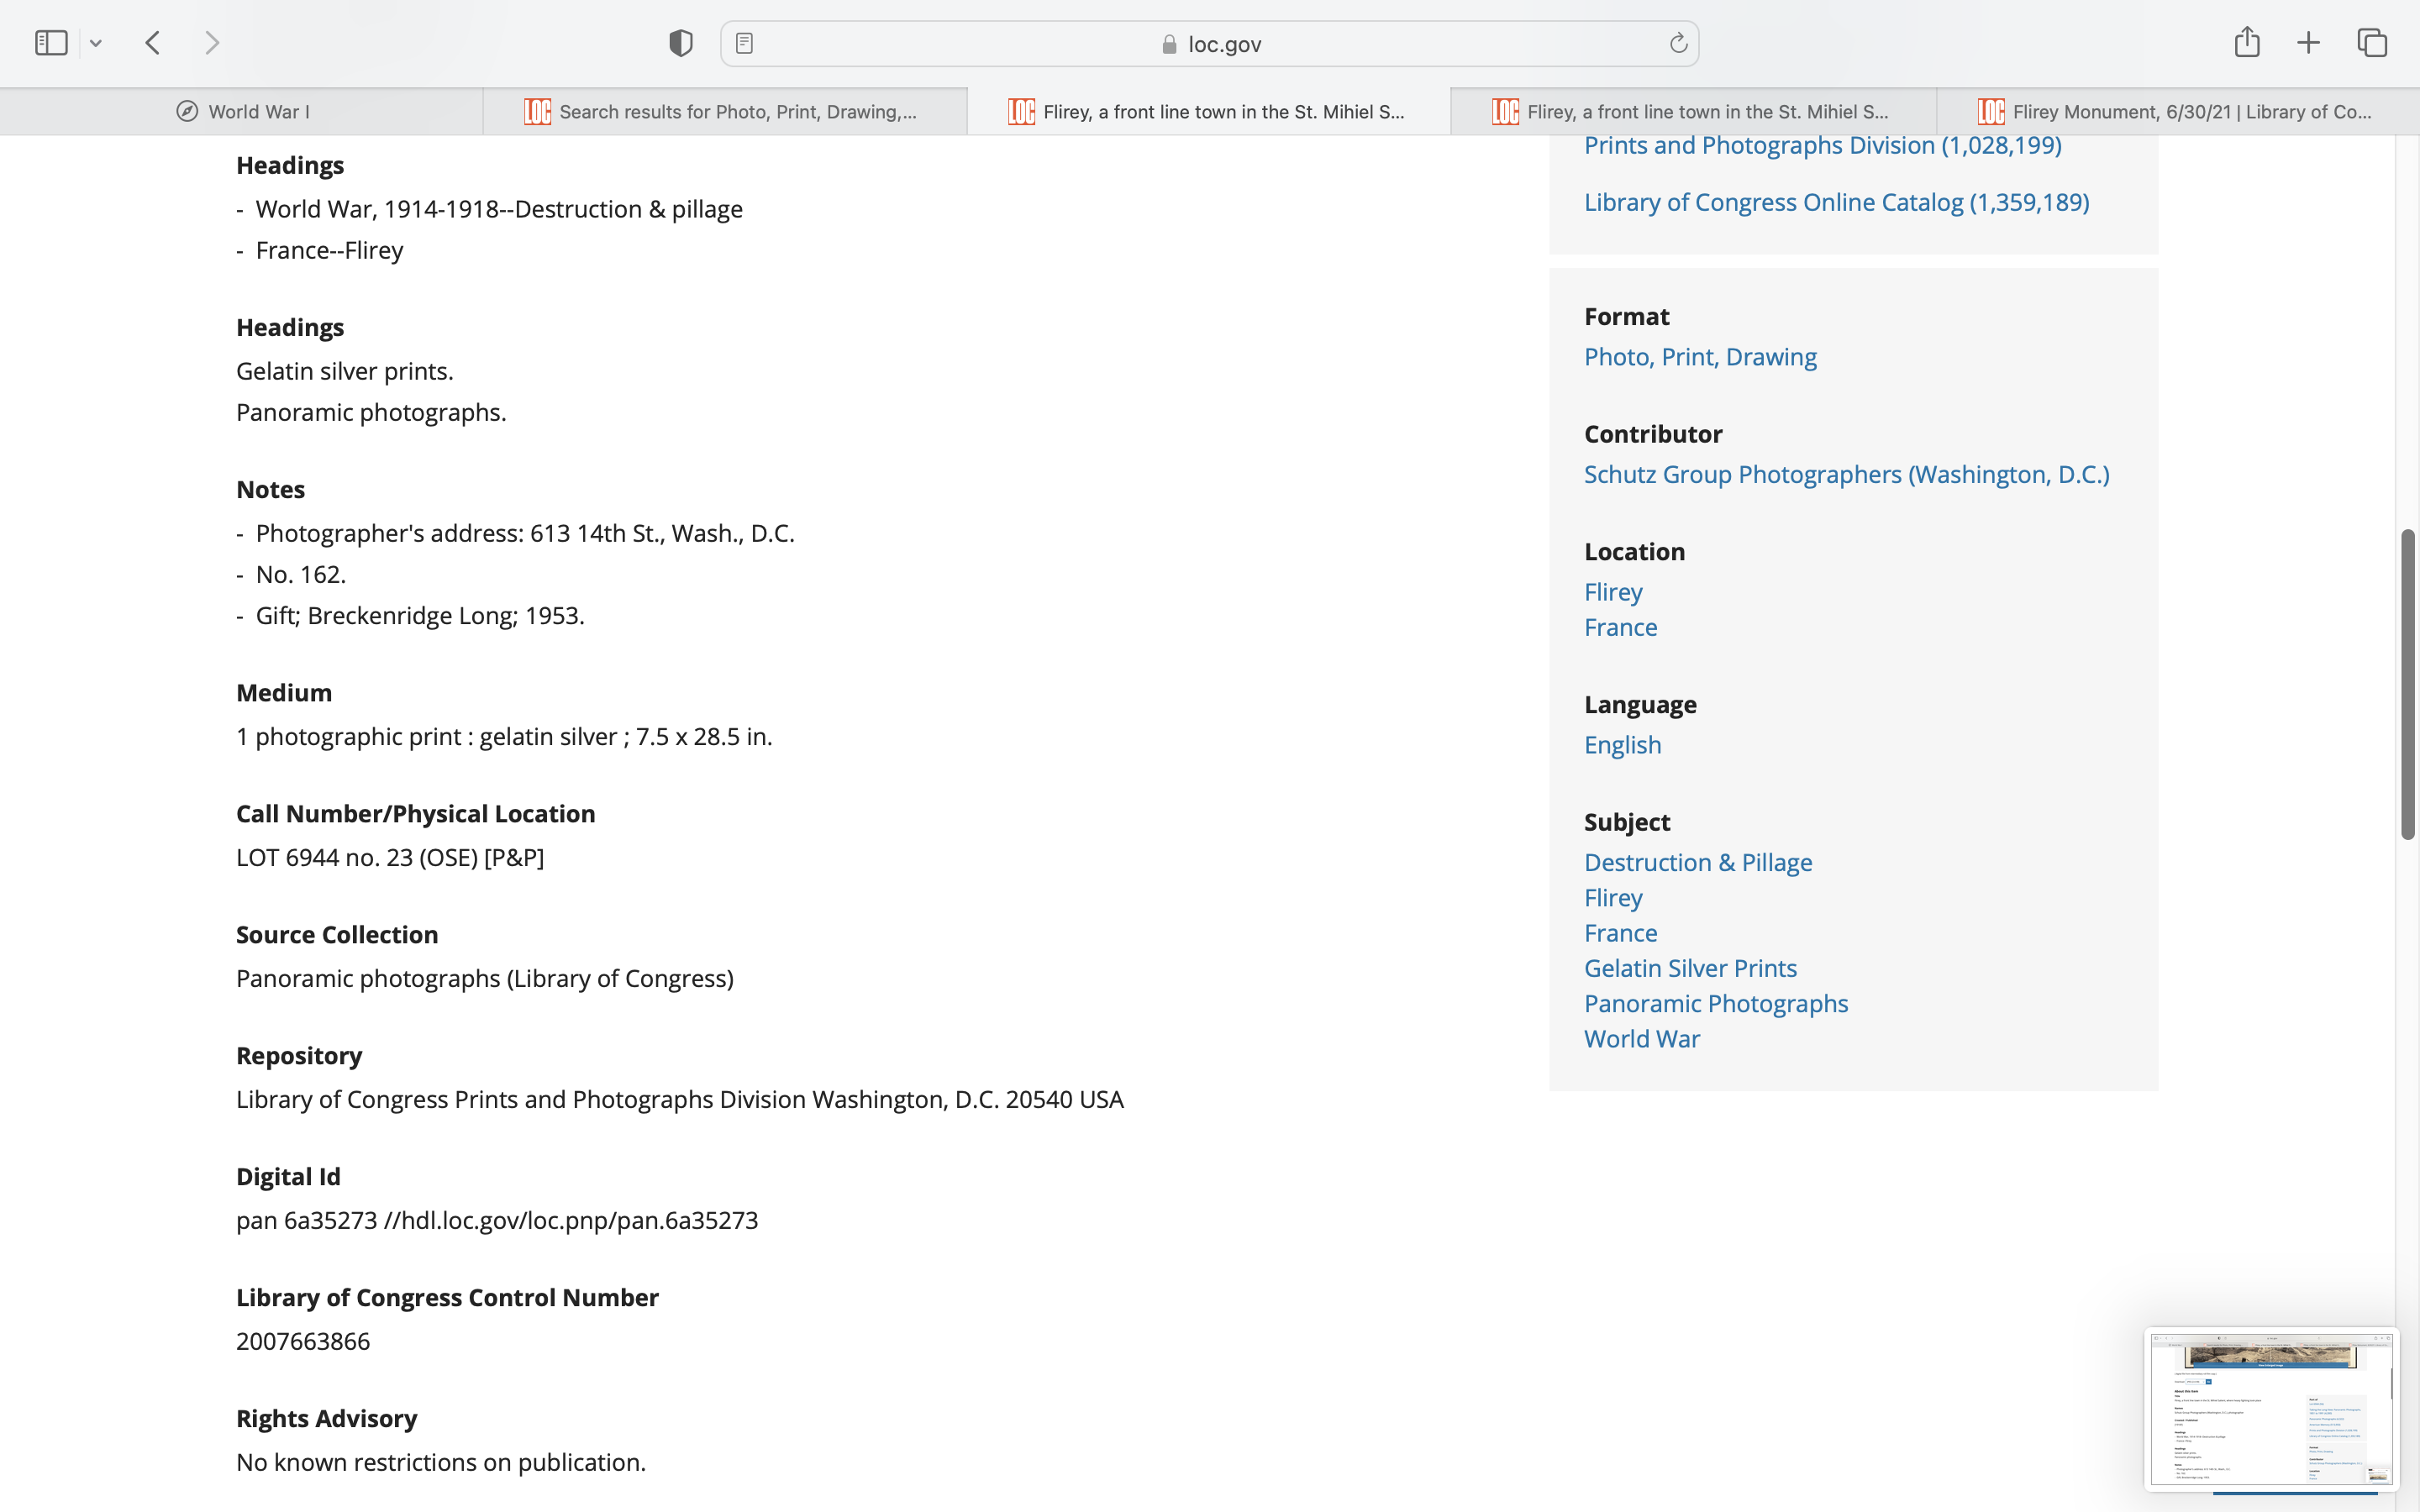The width and height of the screenshot is (2420, 1512).
Task: Show the Reader view page icon
Action: click(744, 43)
